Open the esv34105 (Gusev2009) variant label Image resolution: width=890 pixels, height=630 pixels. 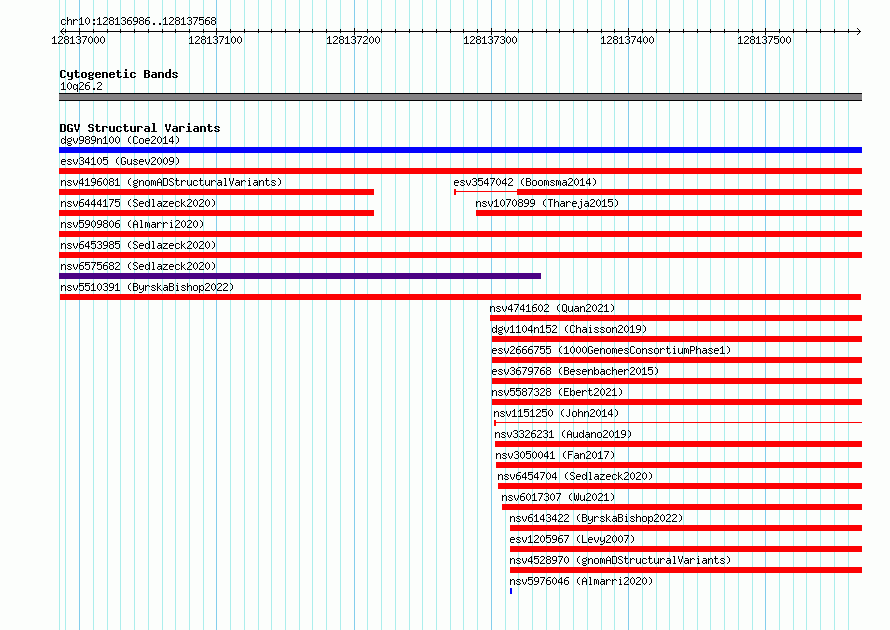120,161
